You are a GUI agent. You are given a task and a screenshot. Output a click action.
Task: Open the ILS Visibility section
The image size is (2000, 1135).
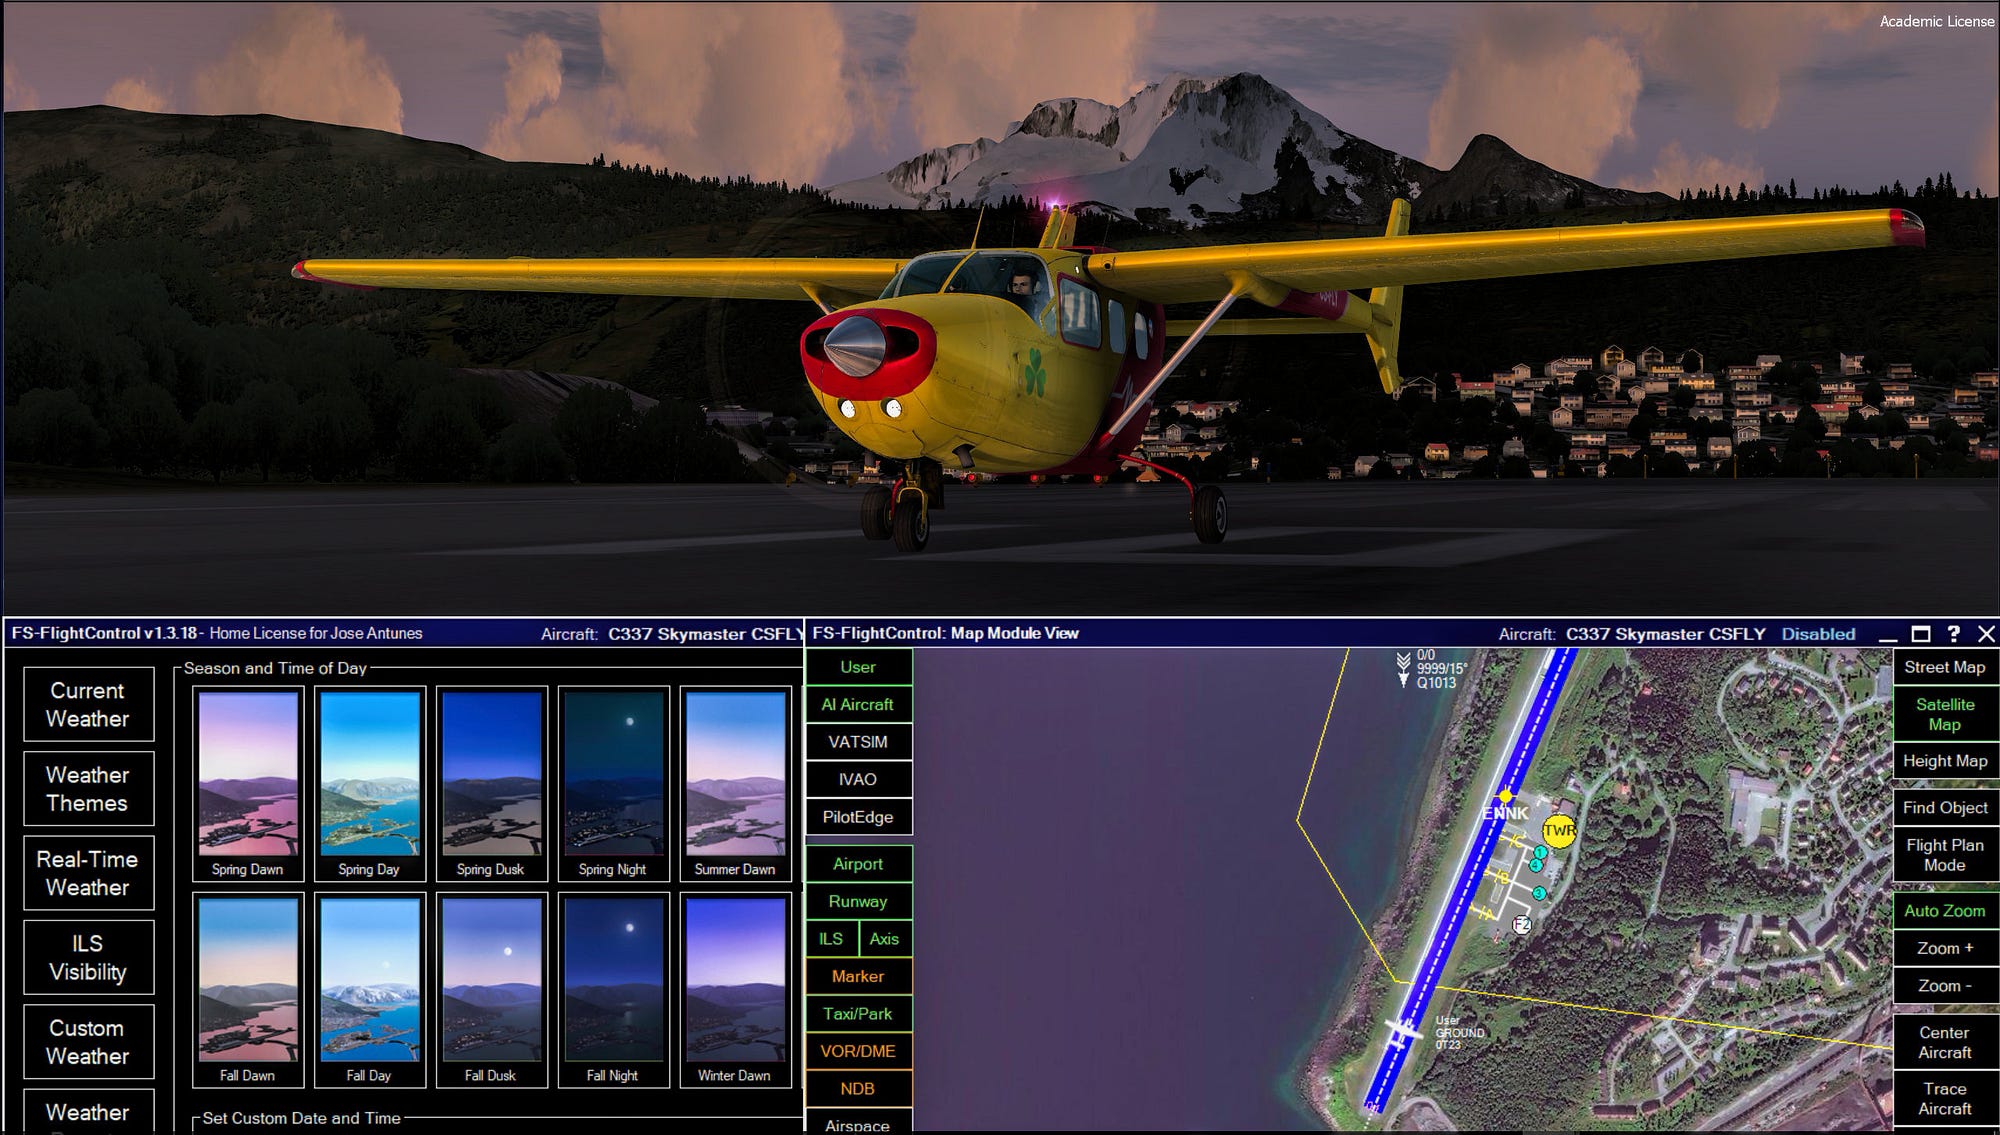[x=88, y=958]
